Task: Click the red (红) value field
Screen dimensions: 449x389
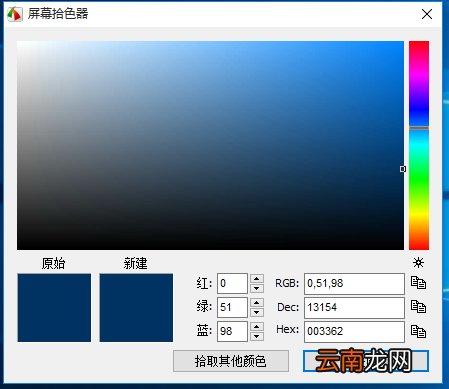Action: (x=232, y=283)
